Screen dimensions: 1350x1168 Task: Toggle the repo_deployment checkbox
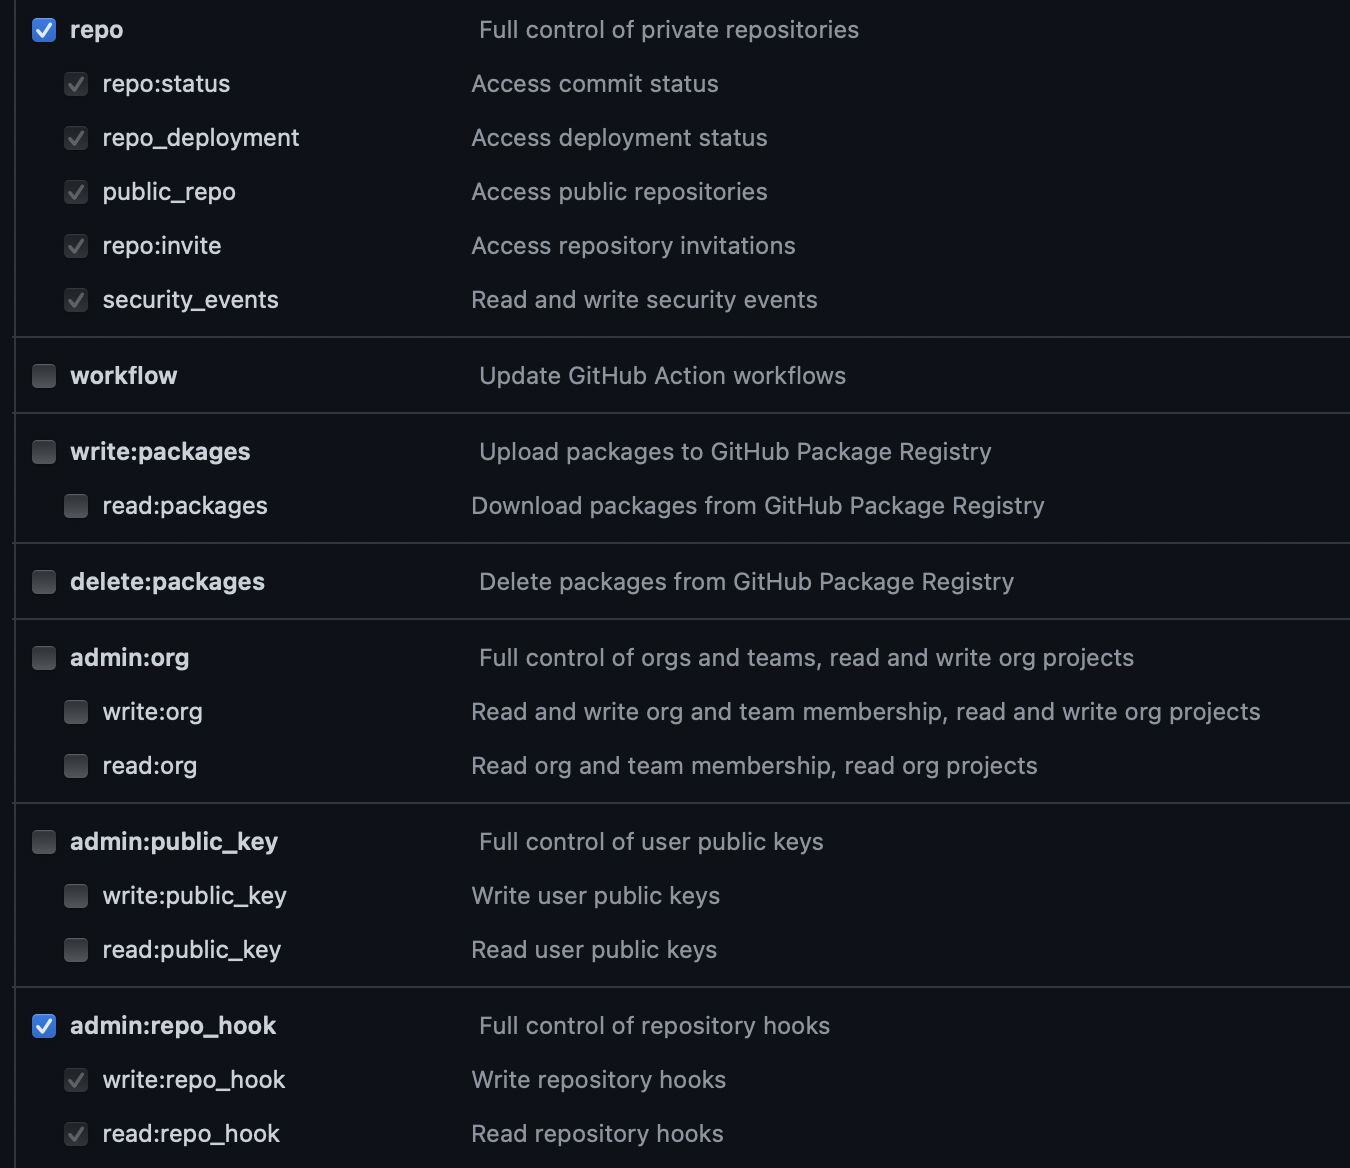[76, 138]
